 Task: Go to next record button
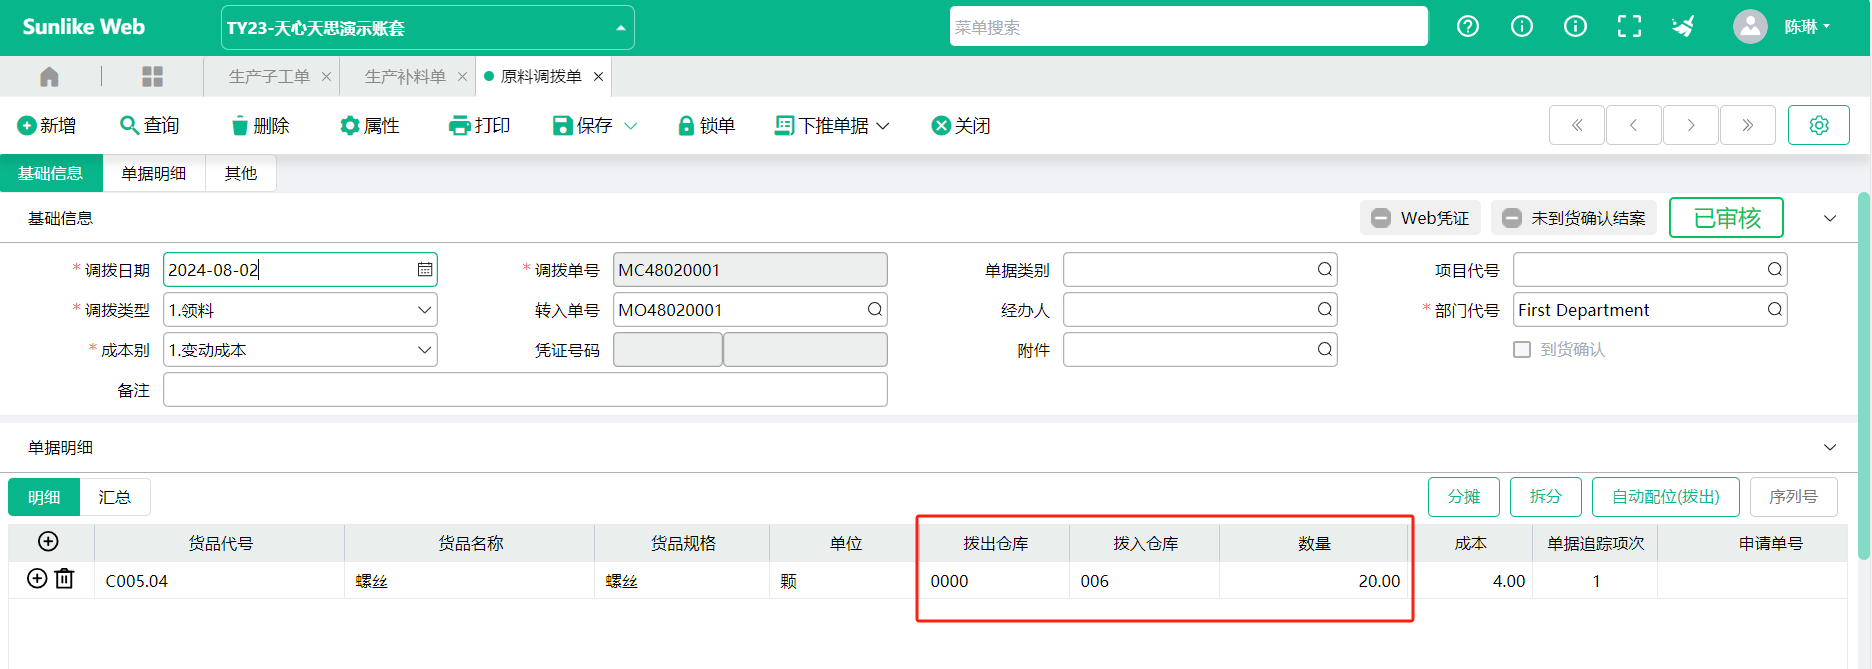pyautogui.click(x=1691, y=125)
